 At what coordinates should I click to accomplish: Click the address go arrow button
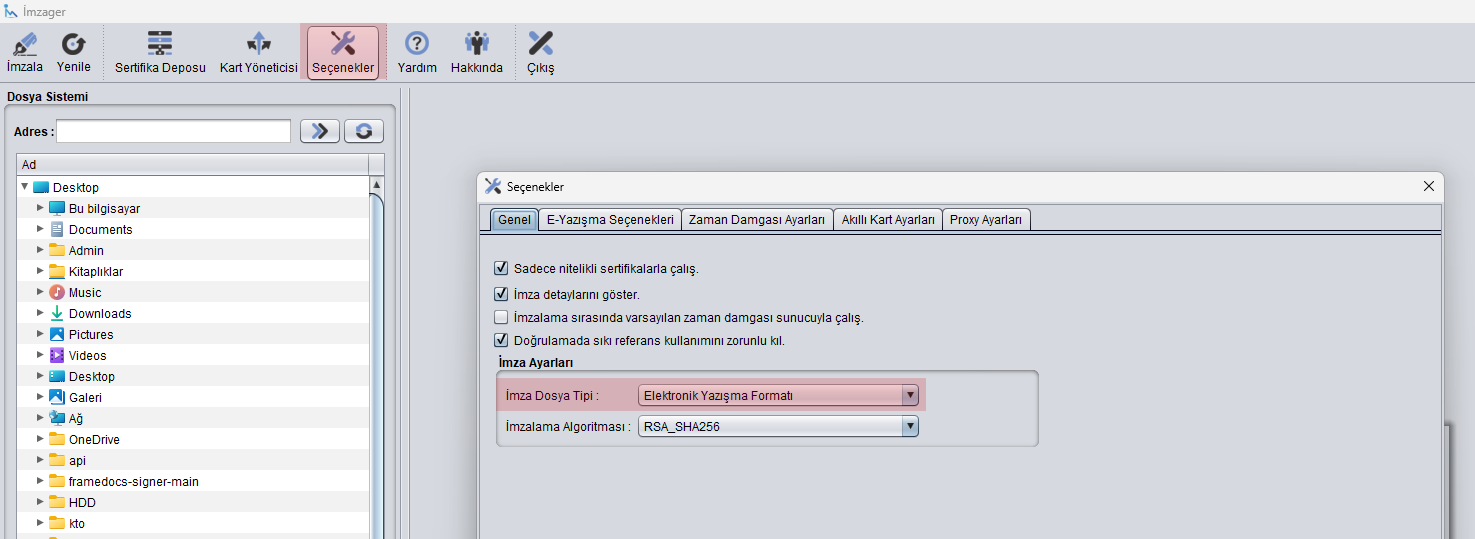coord(320,131)
